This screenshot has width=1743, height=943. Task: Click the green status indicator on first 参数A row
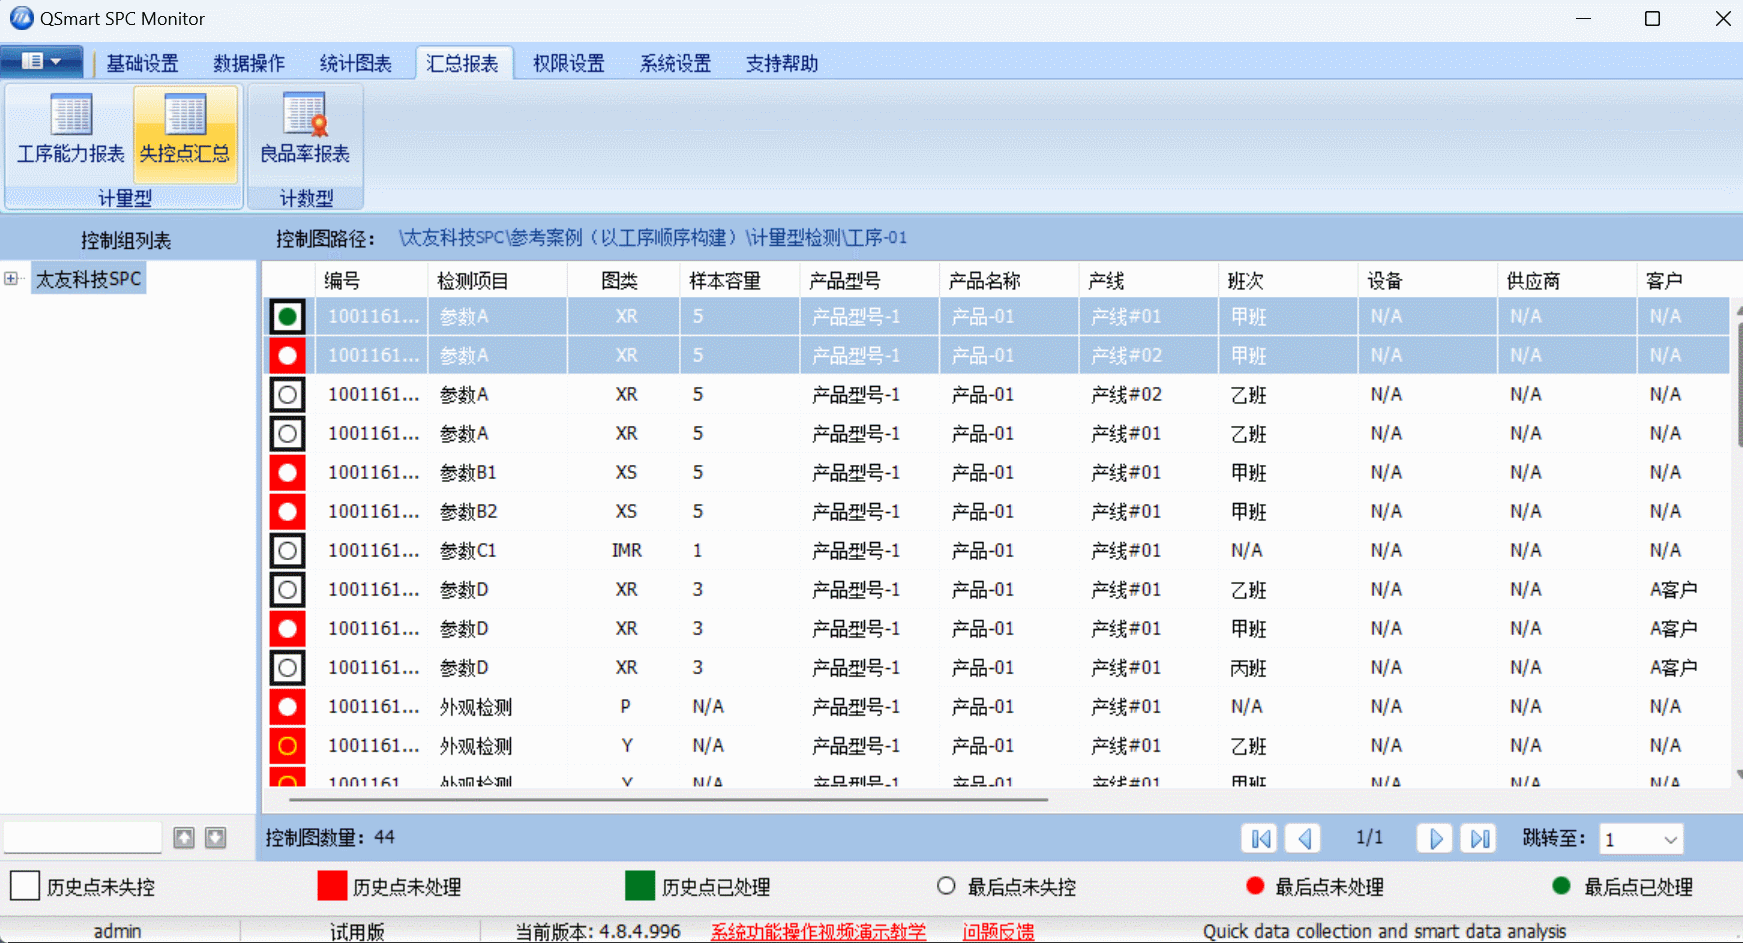pyautogui.click(x=287, y=315)
